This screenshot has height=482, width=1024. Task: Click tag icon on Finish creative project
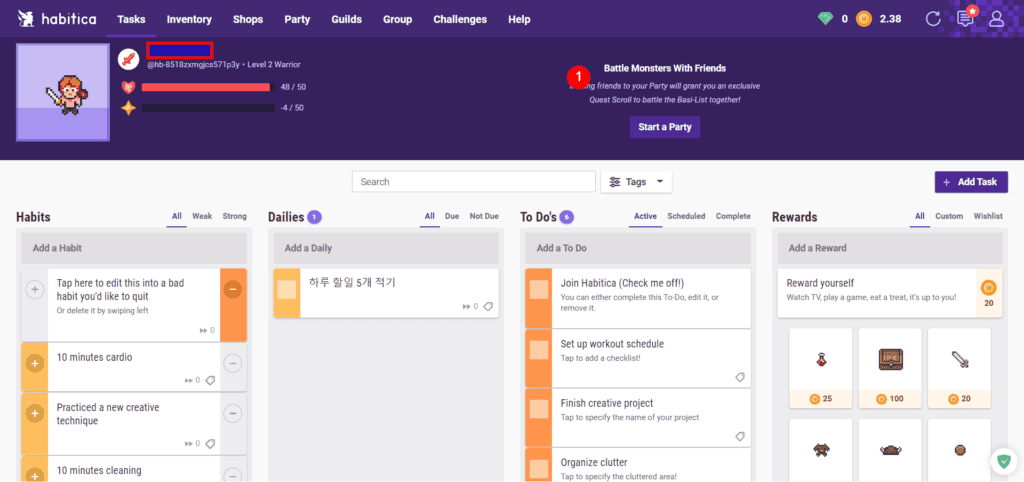click(740, 436)
